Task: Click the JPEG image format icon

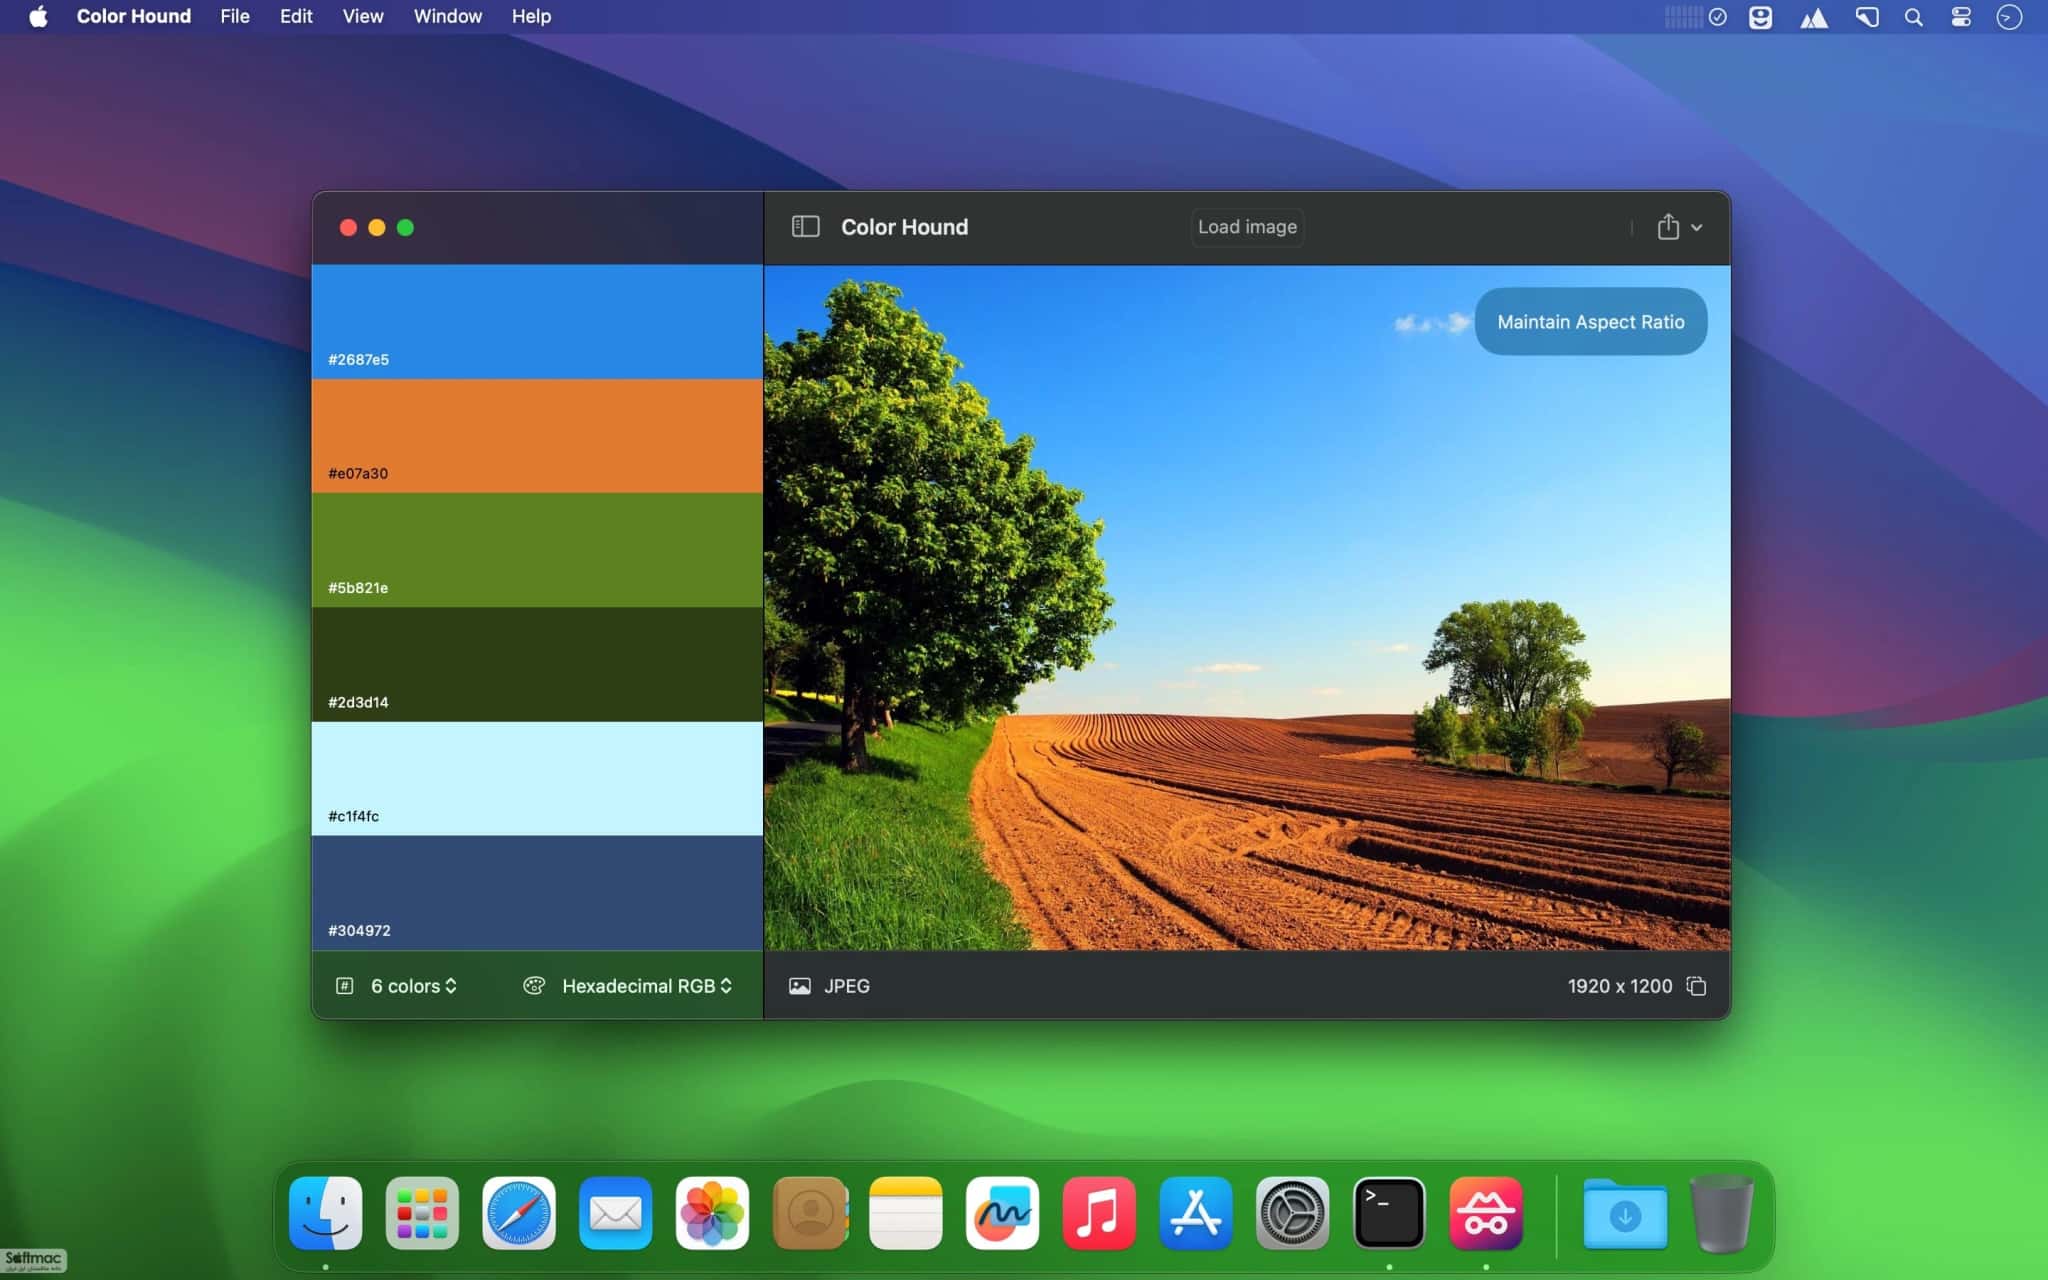Action: coord(799,986)
